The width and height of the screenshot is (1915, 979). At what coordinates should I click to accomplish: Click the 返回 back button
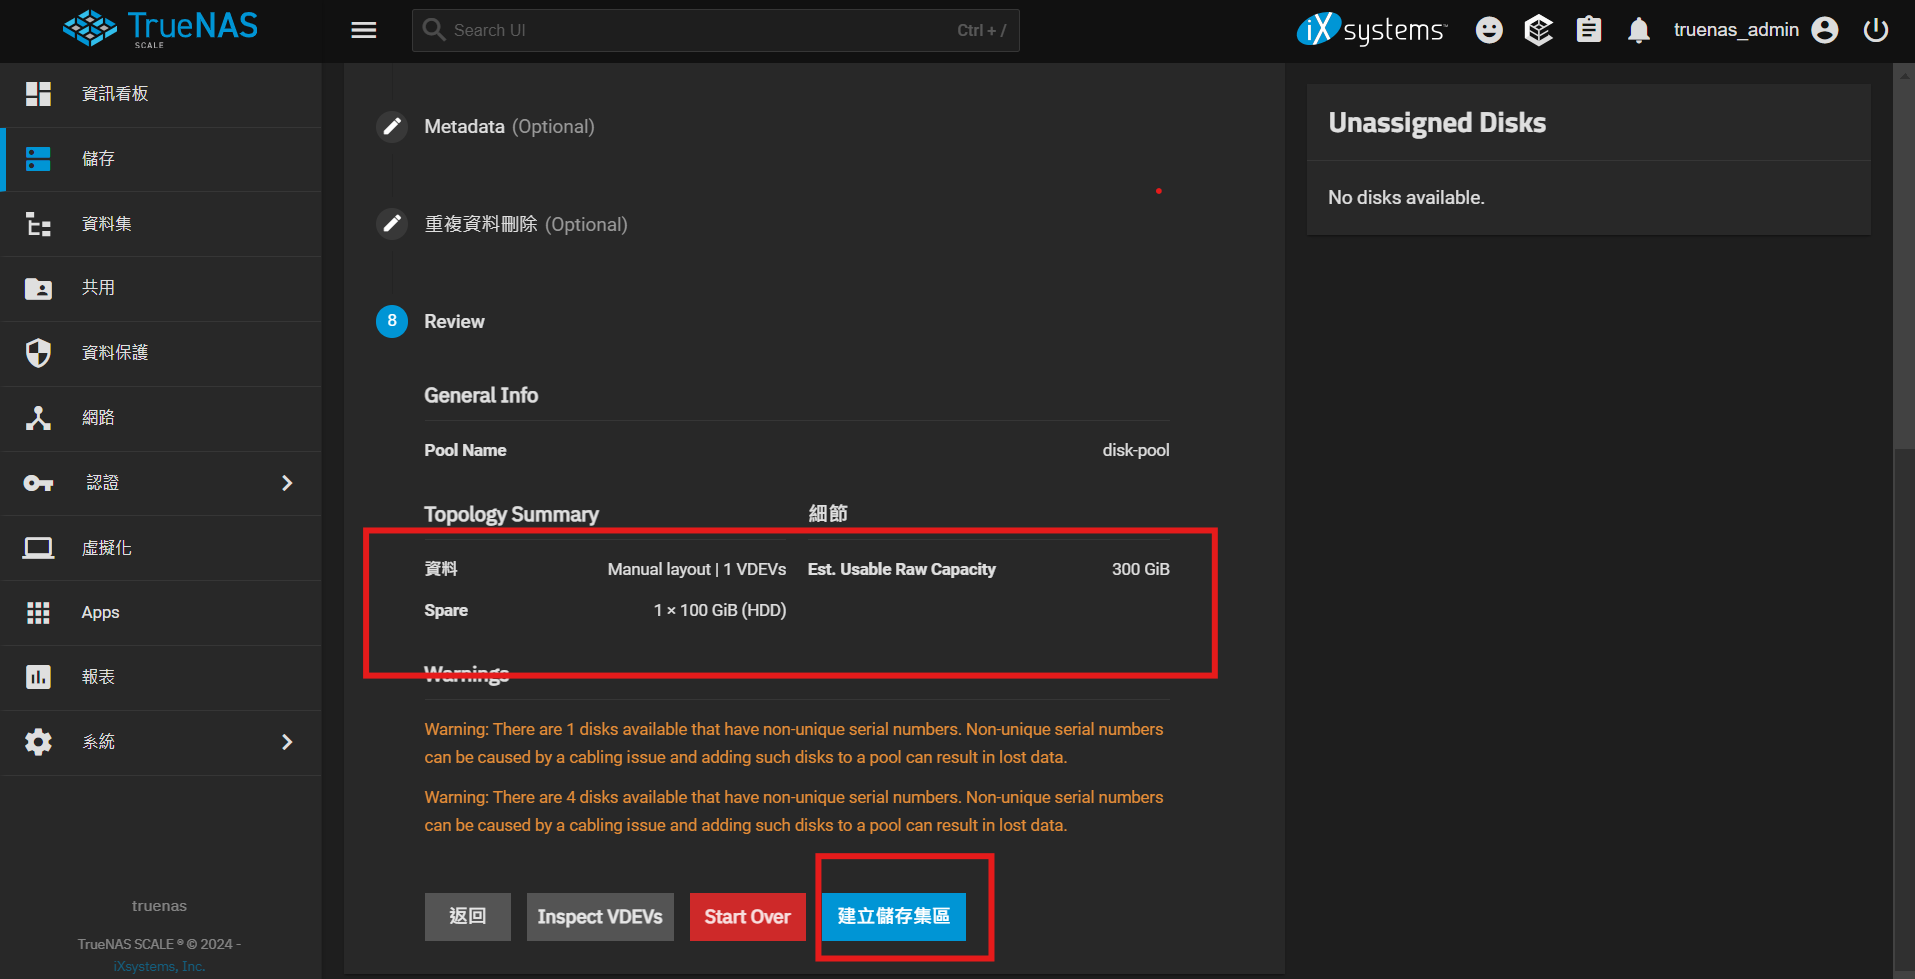[467, 917]
